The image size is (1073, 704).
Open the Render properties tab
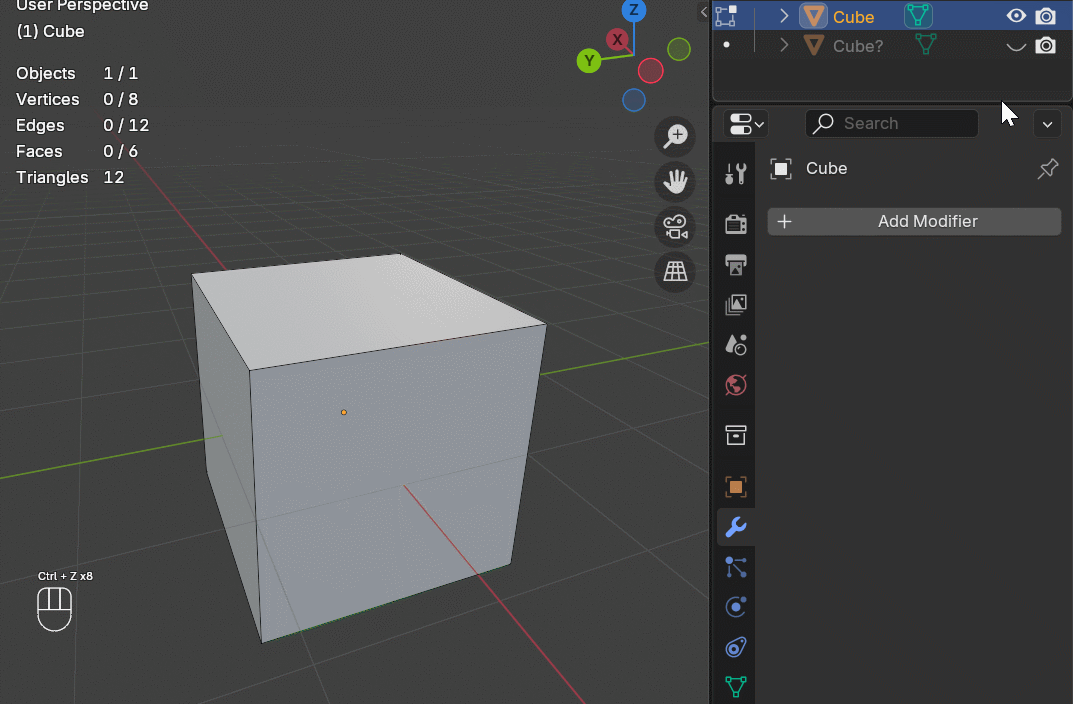click(736, 223)
